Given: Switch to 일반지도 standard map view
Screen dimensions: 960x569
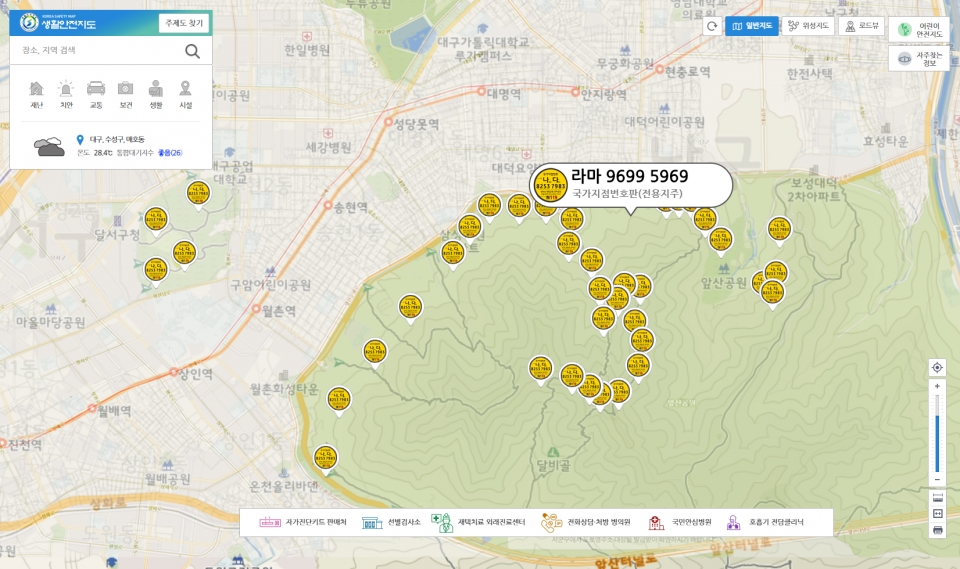Looking at the screenshot, I should 752,26.
